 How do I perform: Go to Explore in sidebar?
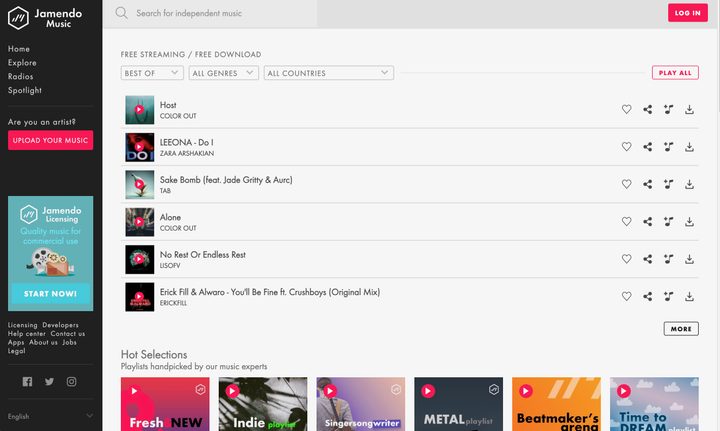coord(22,62)
